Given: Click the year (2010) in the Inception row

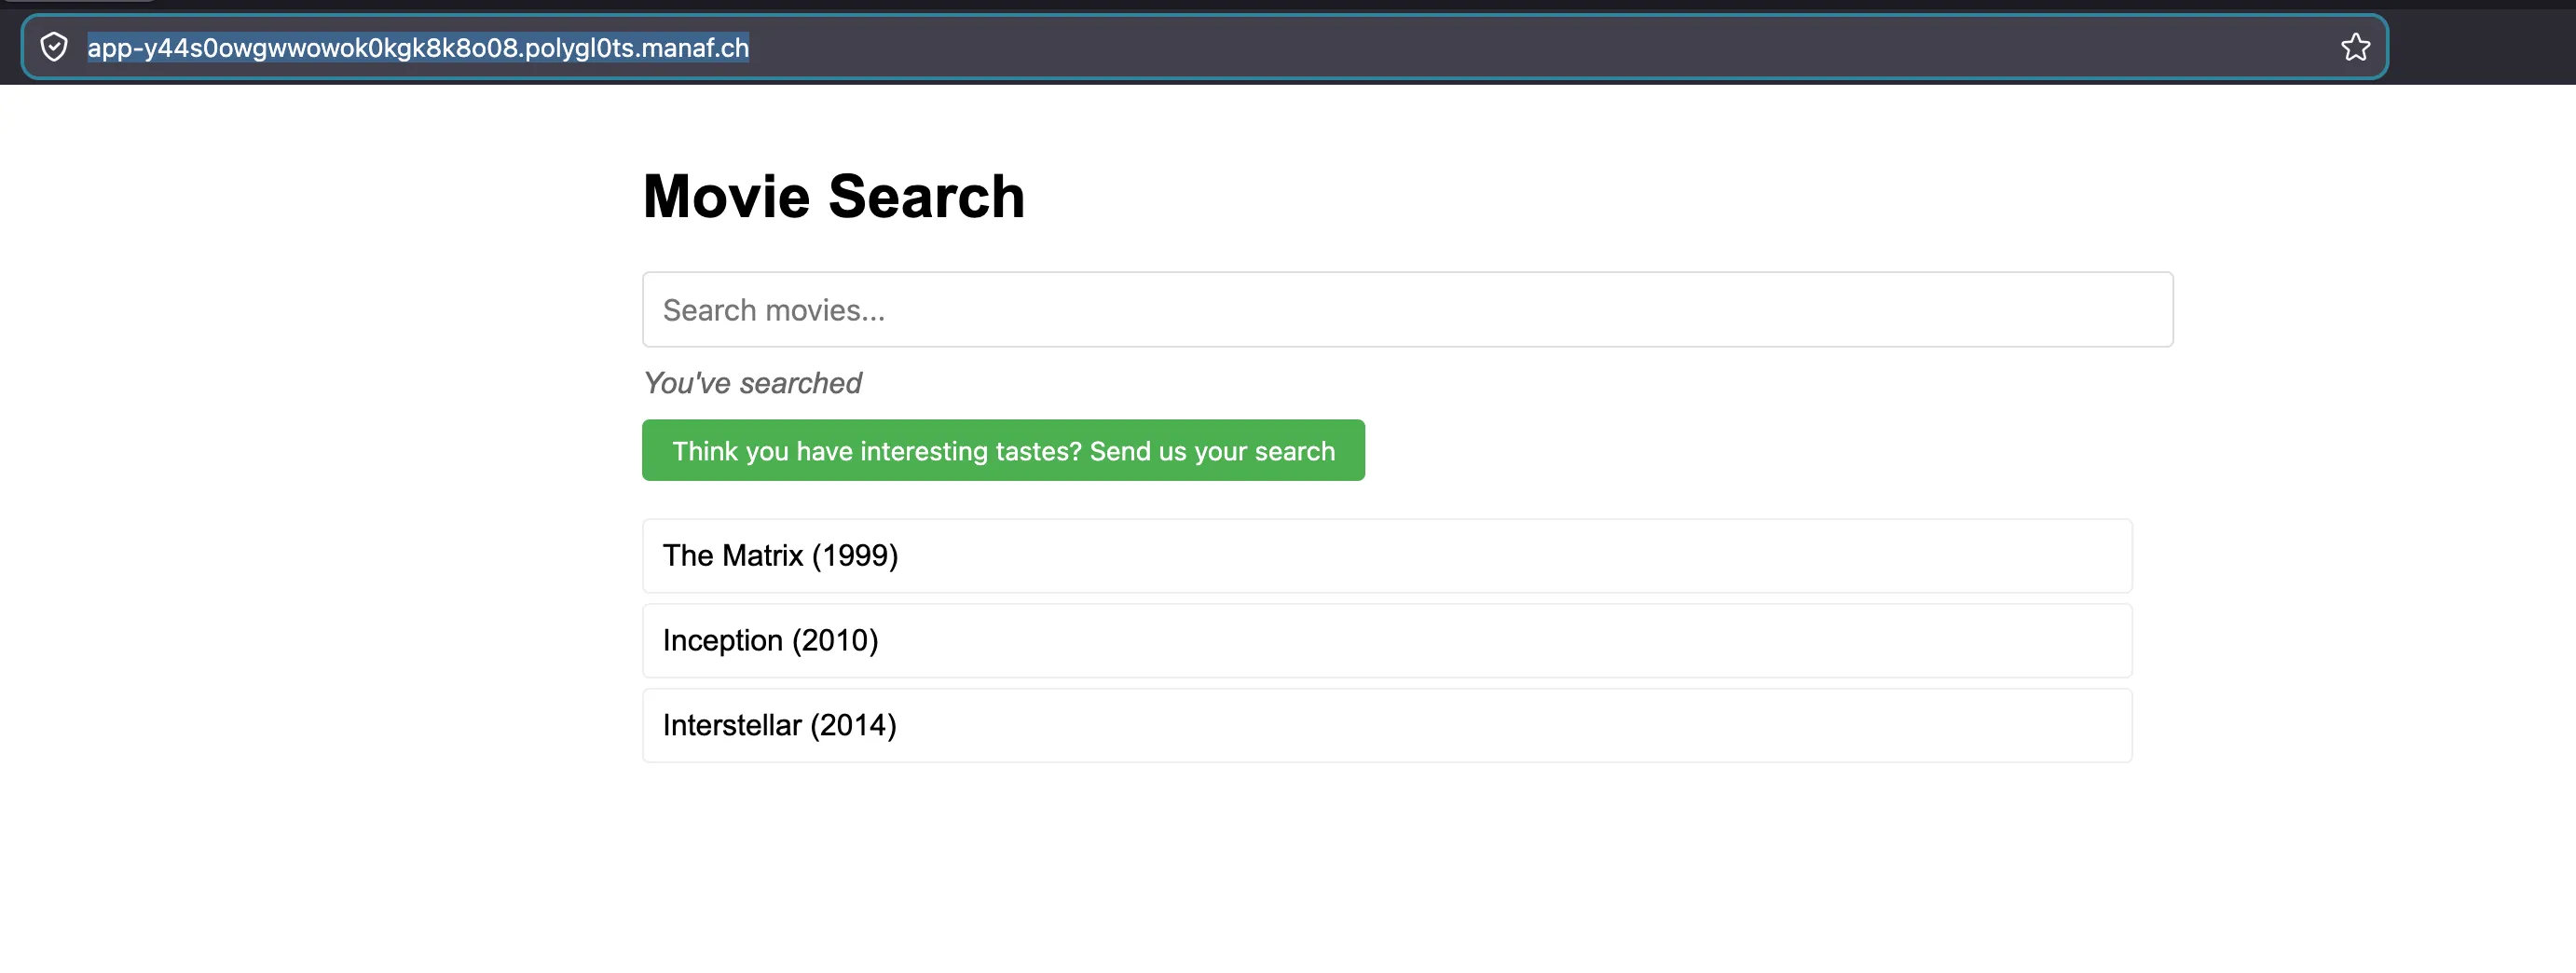Looking at the screenshot, I should (x=835, y=641).
